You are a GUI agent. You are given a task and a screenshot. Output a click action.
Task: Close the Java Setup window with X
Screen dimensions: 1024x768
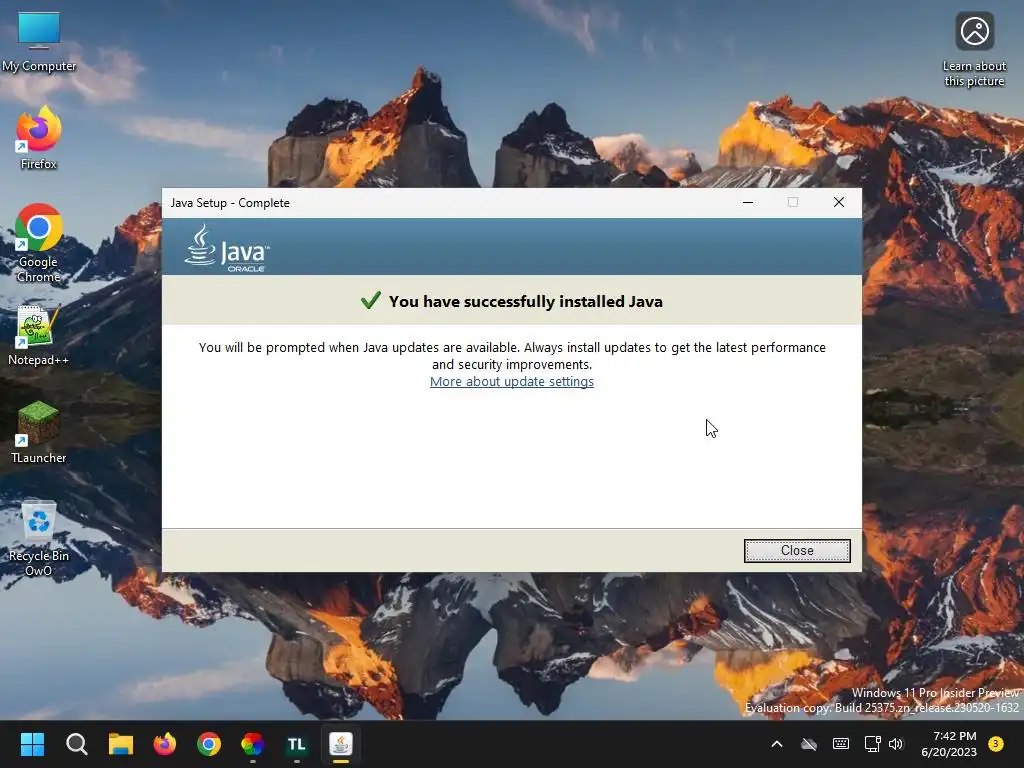click(x=839, y=202)
